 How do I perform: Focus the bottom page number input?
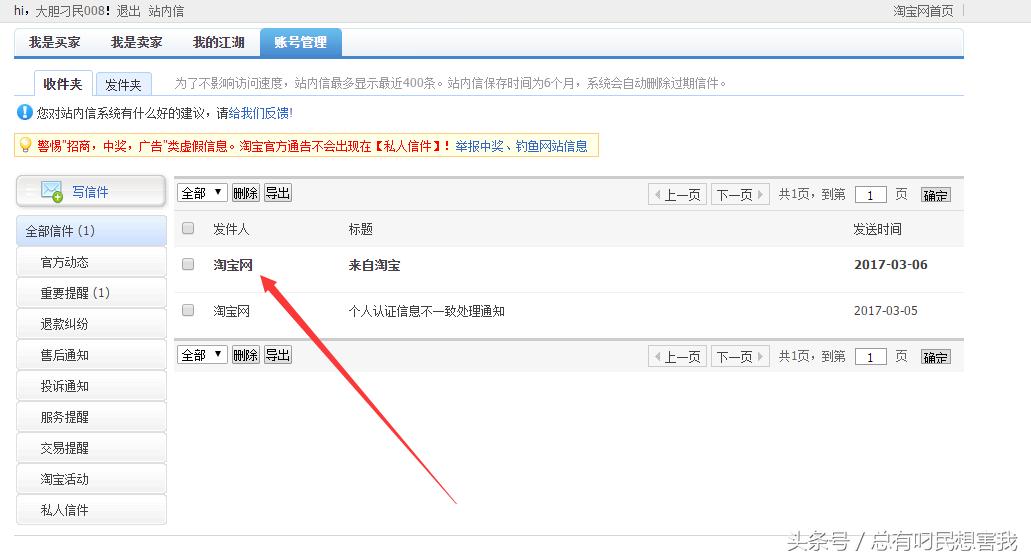coord(871,357)
